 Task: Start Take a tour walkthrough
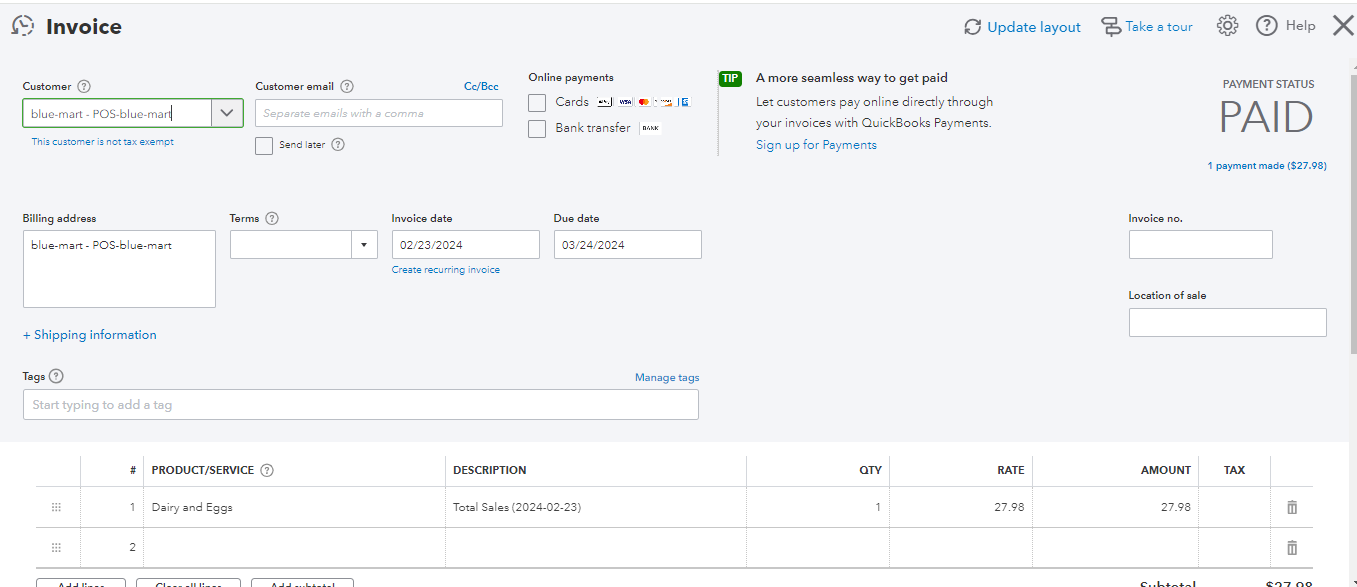(x=1147, y=27)
